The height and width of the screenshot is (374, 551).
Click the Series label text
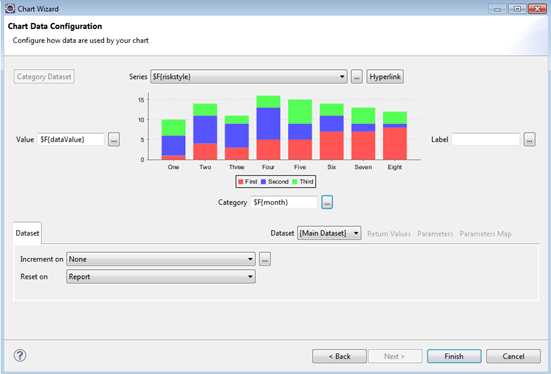[x=138, y=77]
